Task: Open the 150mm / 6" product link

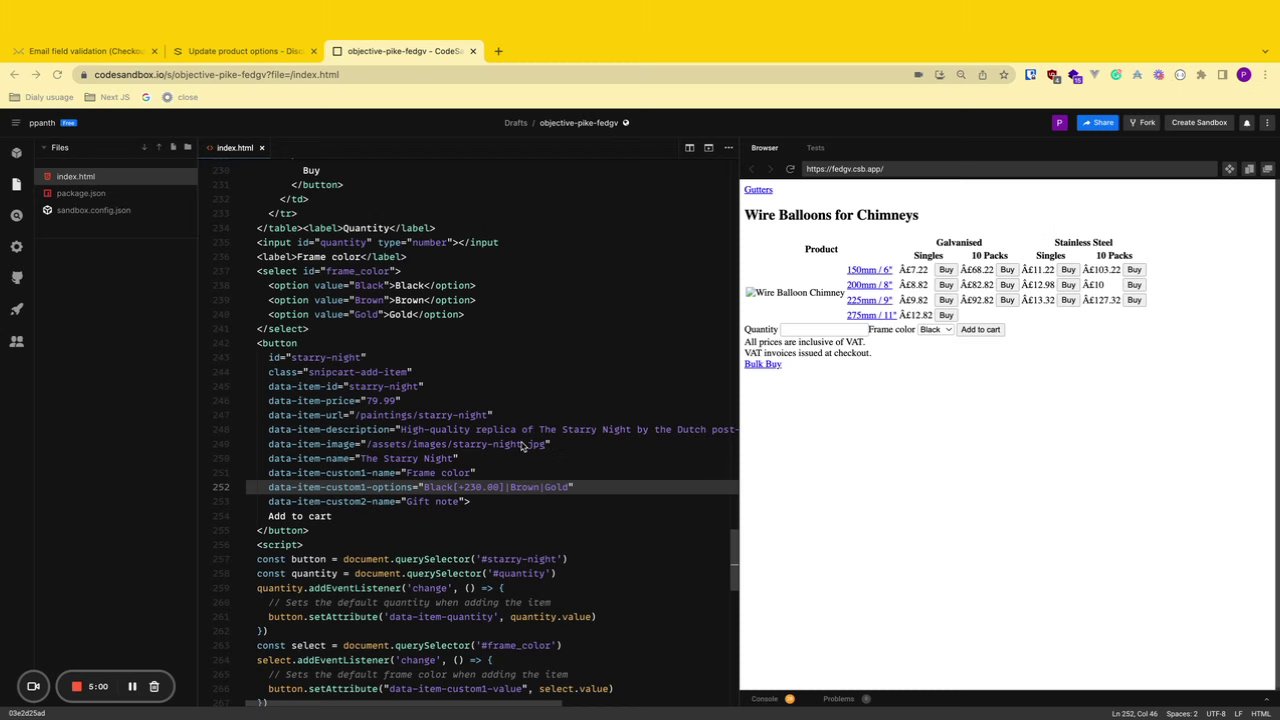Action: click(869, 270)
